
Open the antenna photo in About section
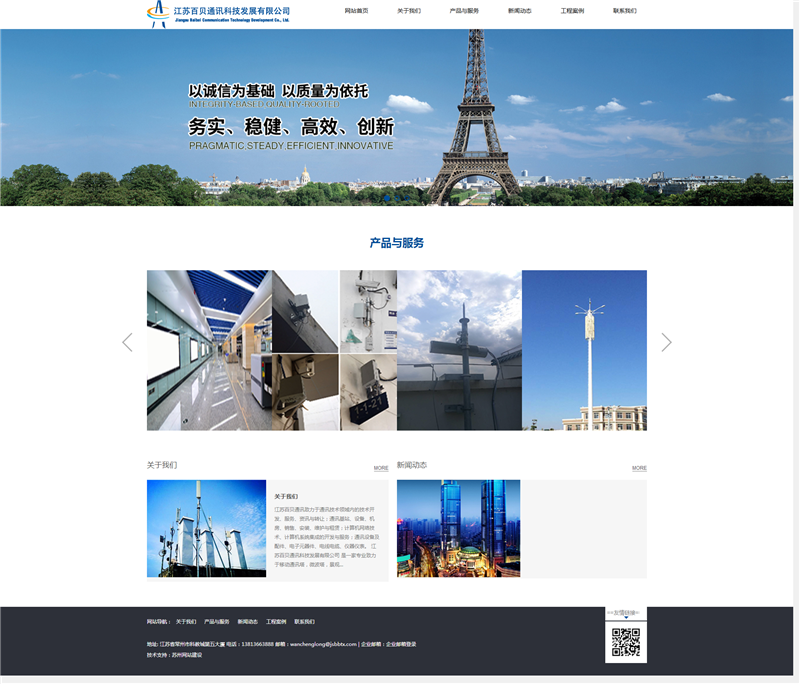(207, 528)
